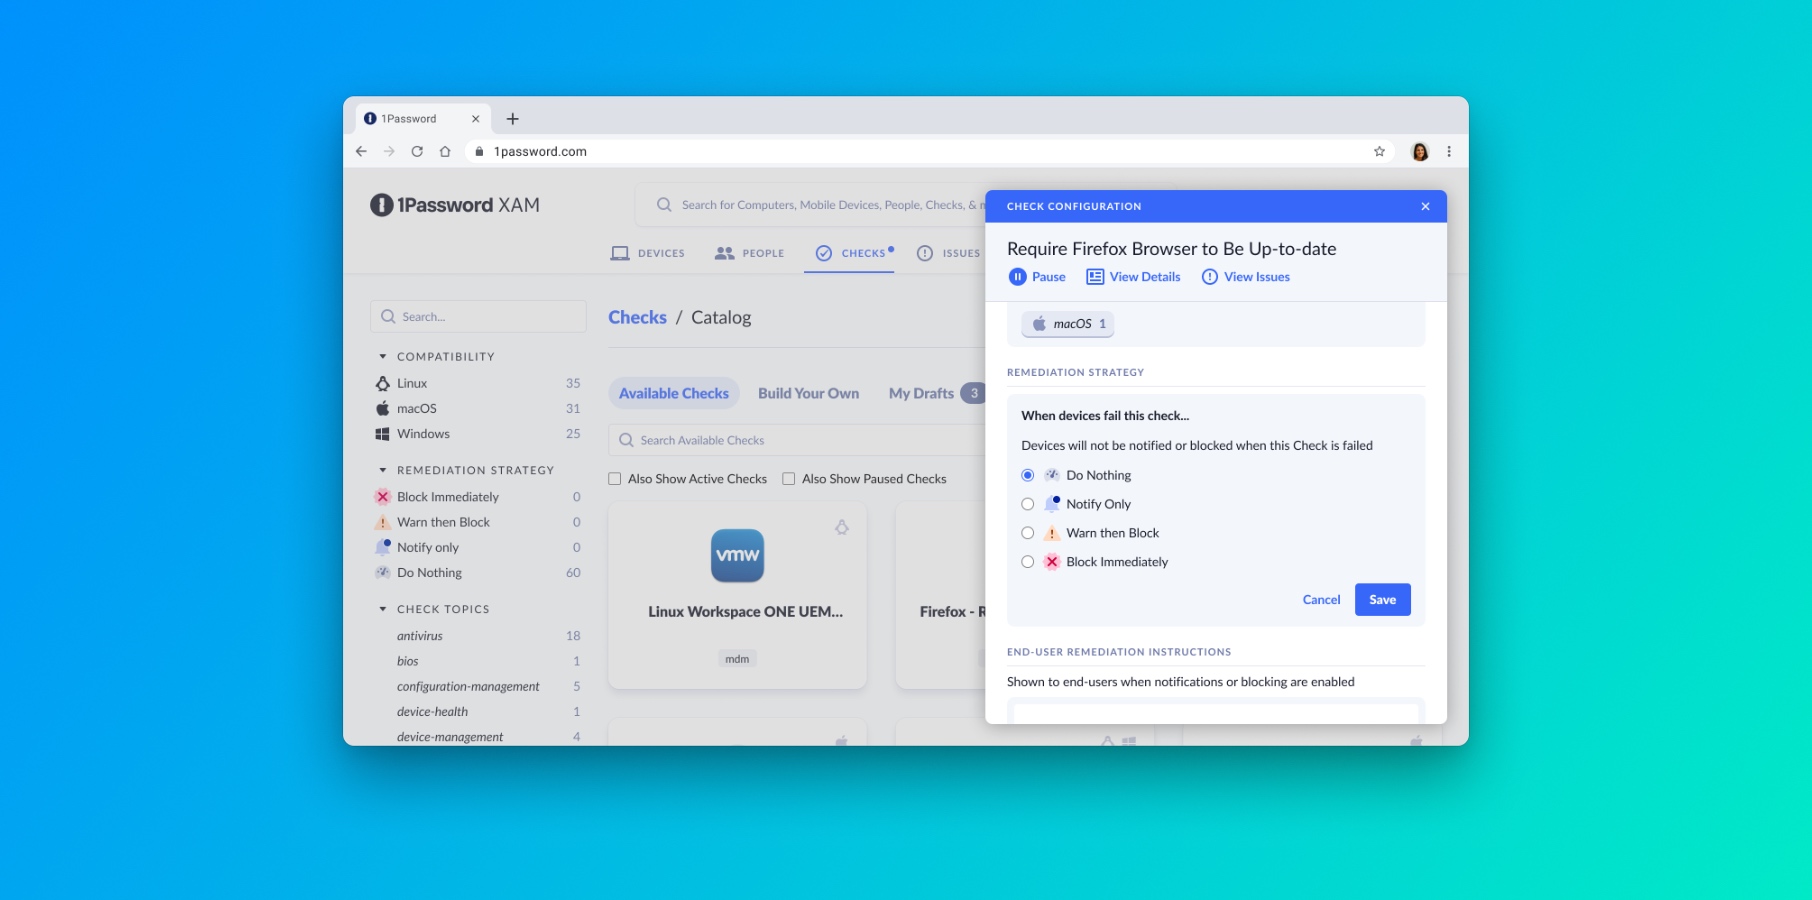Switch to Build Your Own tab

pyautogui.click(x=808, y=393)
